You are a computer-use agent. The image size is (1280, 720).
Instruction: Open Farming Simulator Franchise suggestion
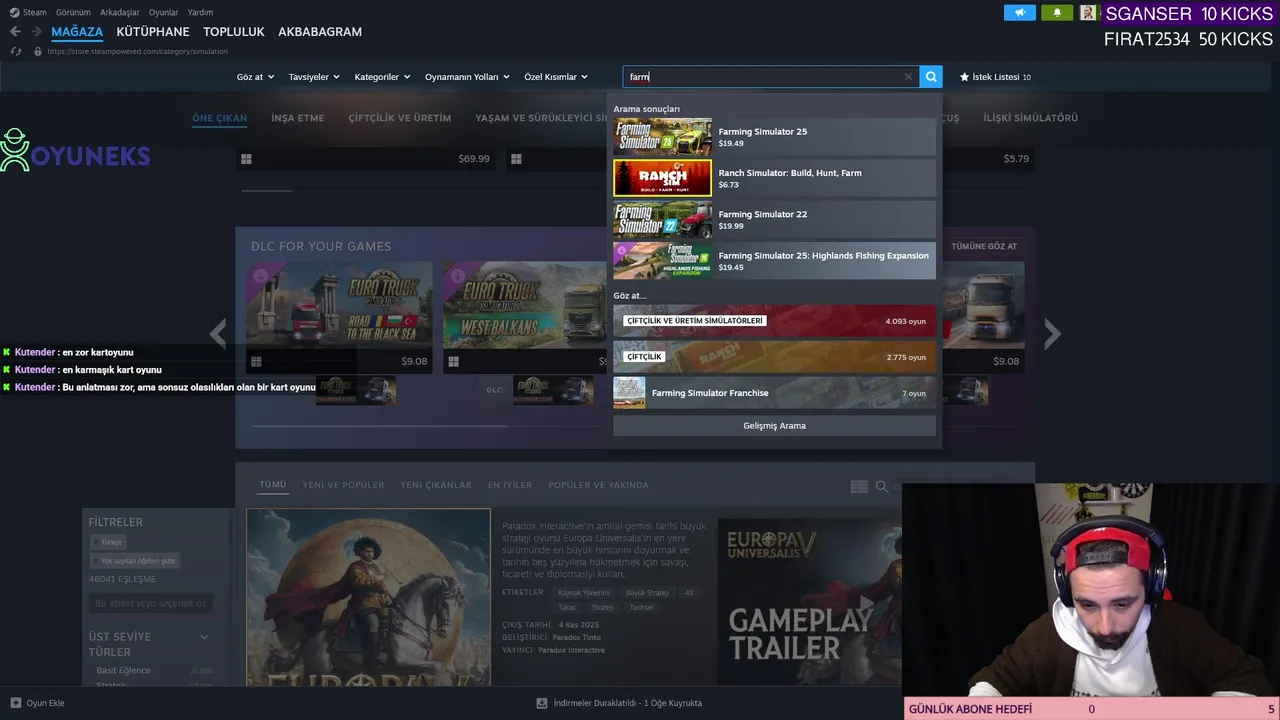(775, 393)
